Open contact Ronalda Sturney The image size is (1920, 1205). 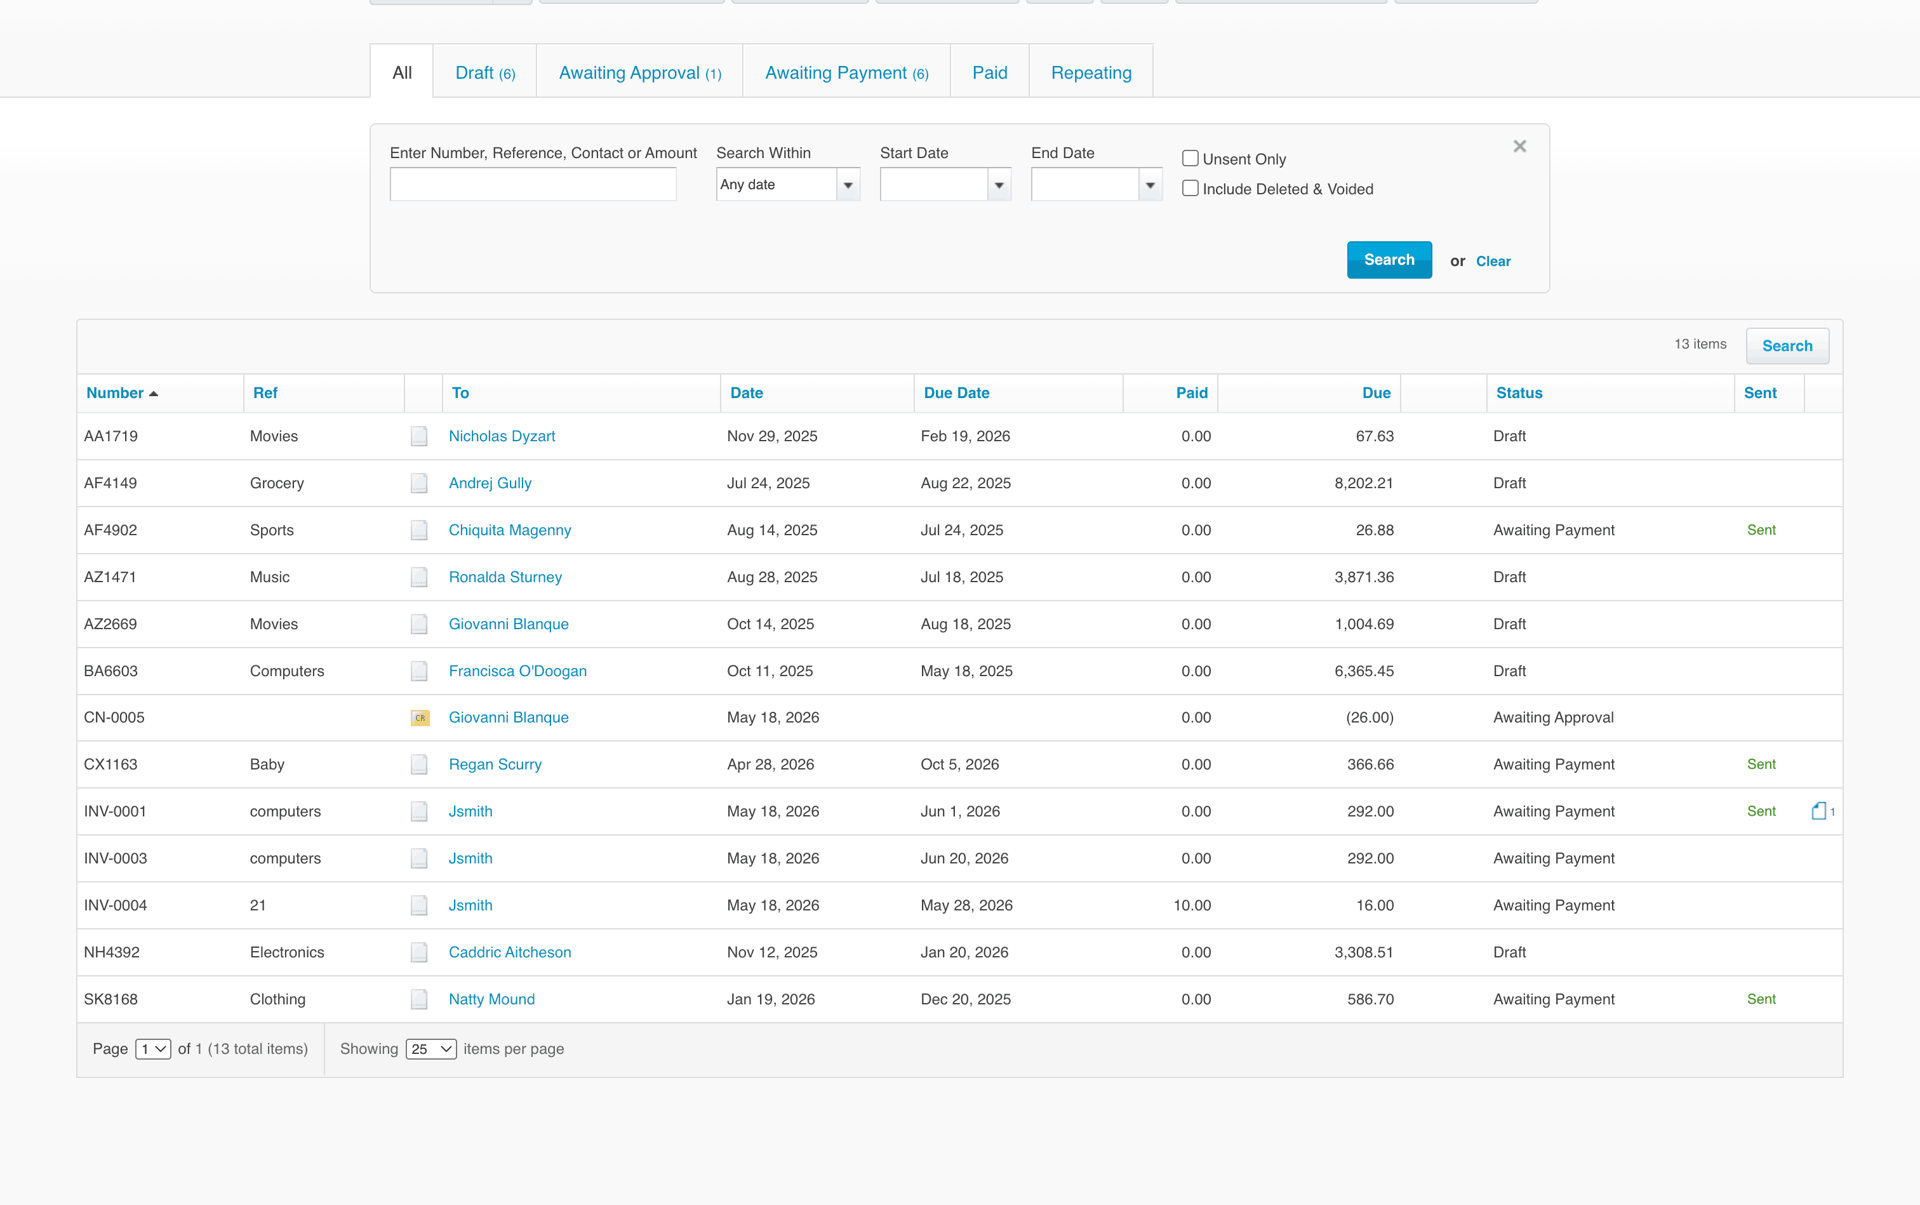pos(505,577)
